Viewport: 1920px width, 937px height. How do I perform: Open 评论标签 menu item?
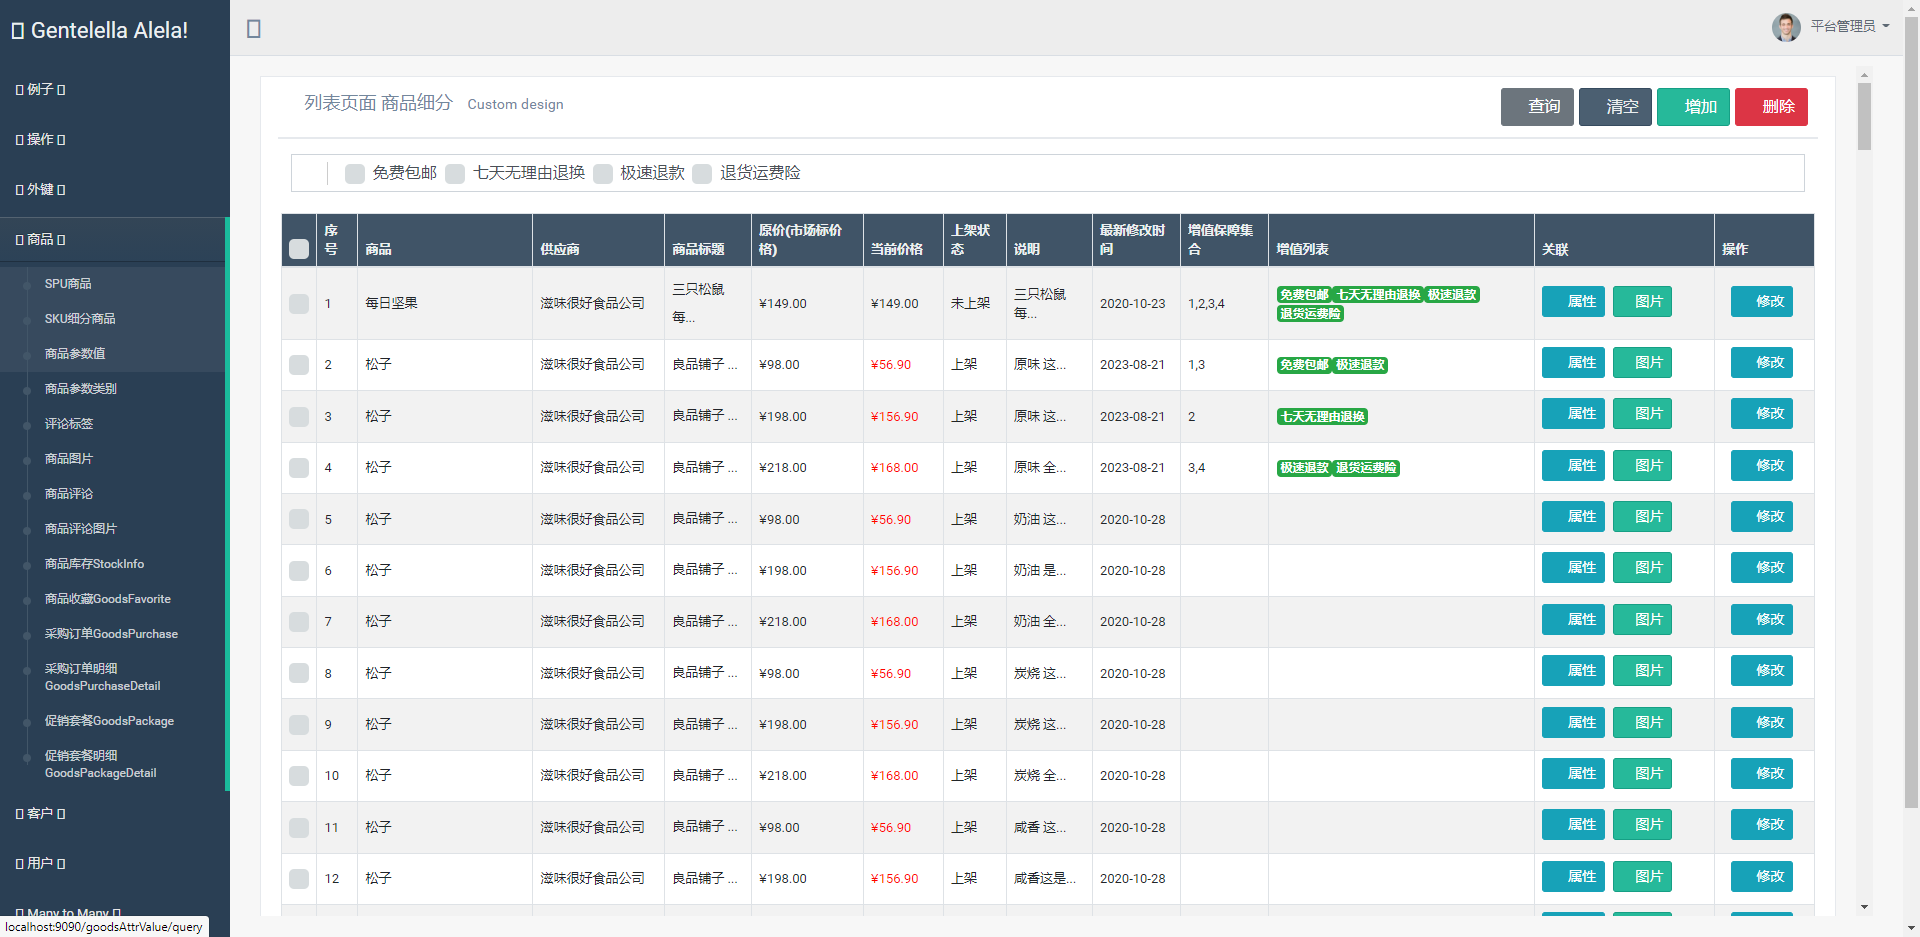(x=69, y=424)
